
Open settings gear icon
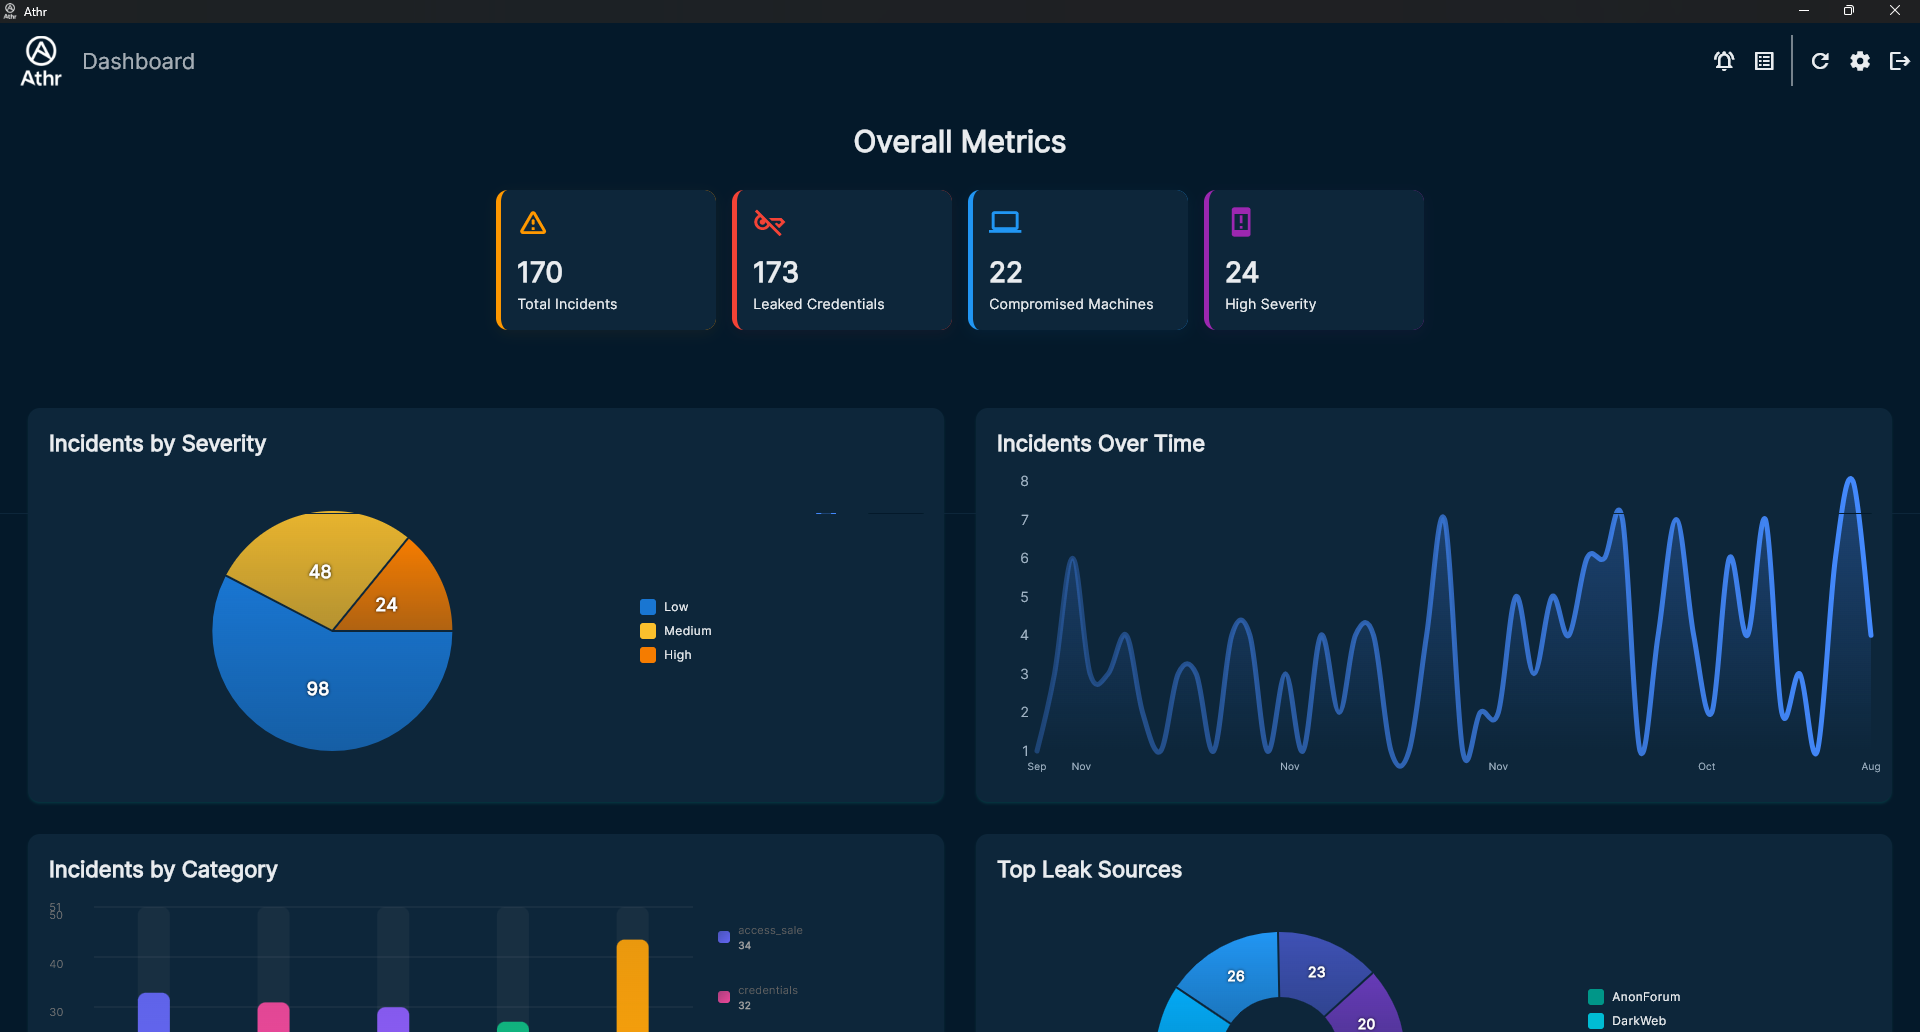coord(1860,61)
